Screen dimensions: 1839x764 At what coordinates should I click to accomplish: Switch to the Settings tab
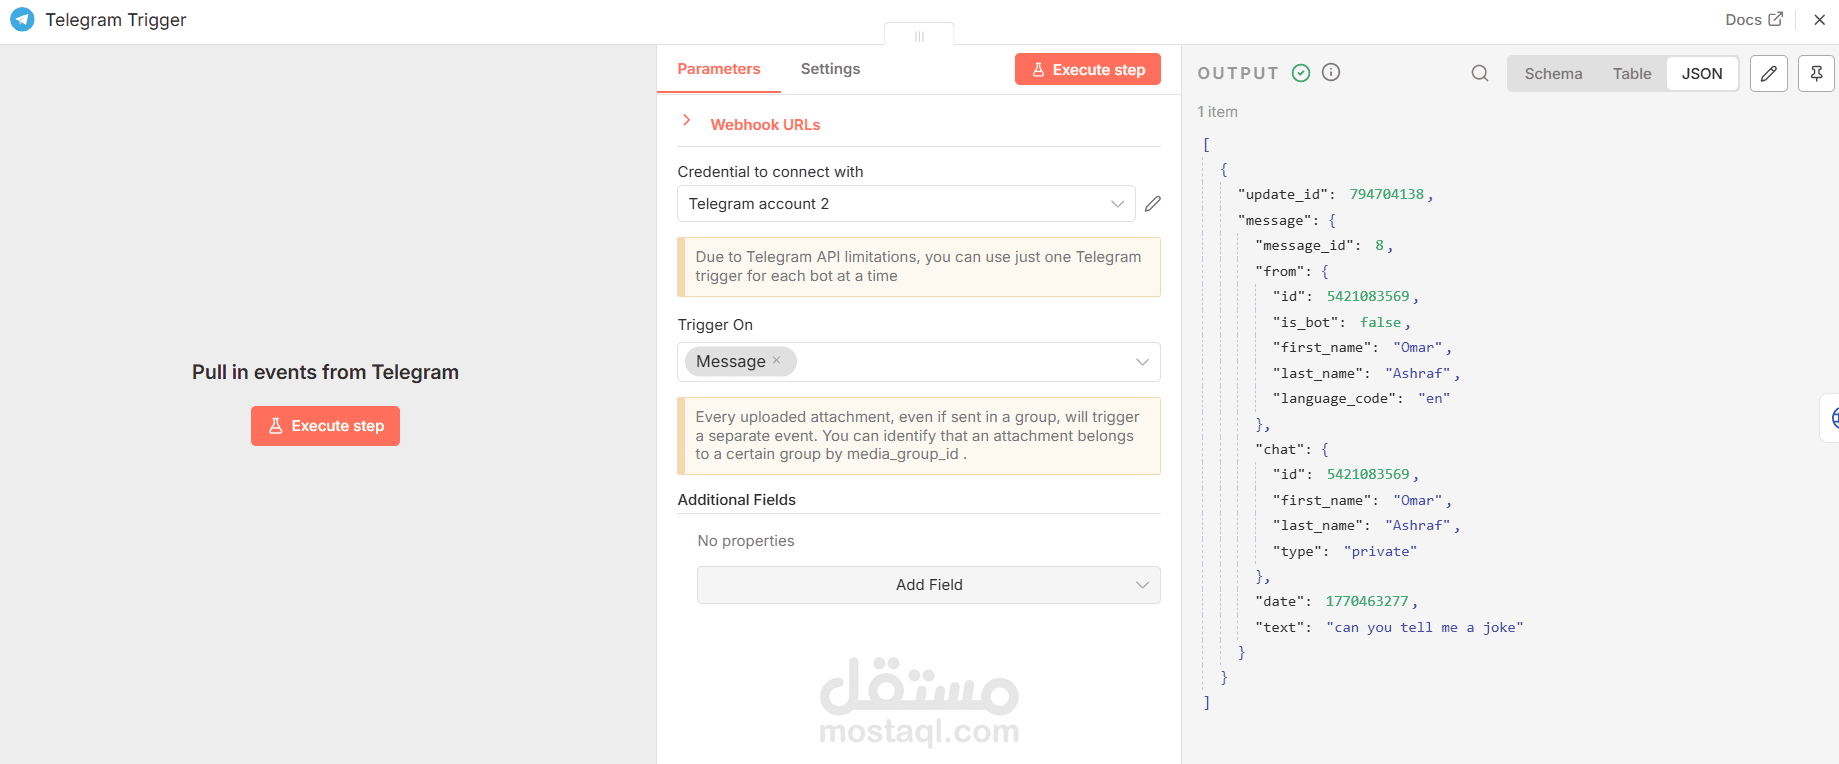point(830,69)
